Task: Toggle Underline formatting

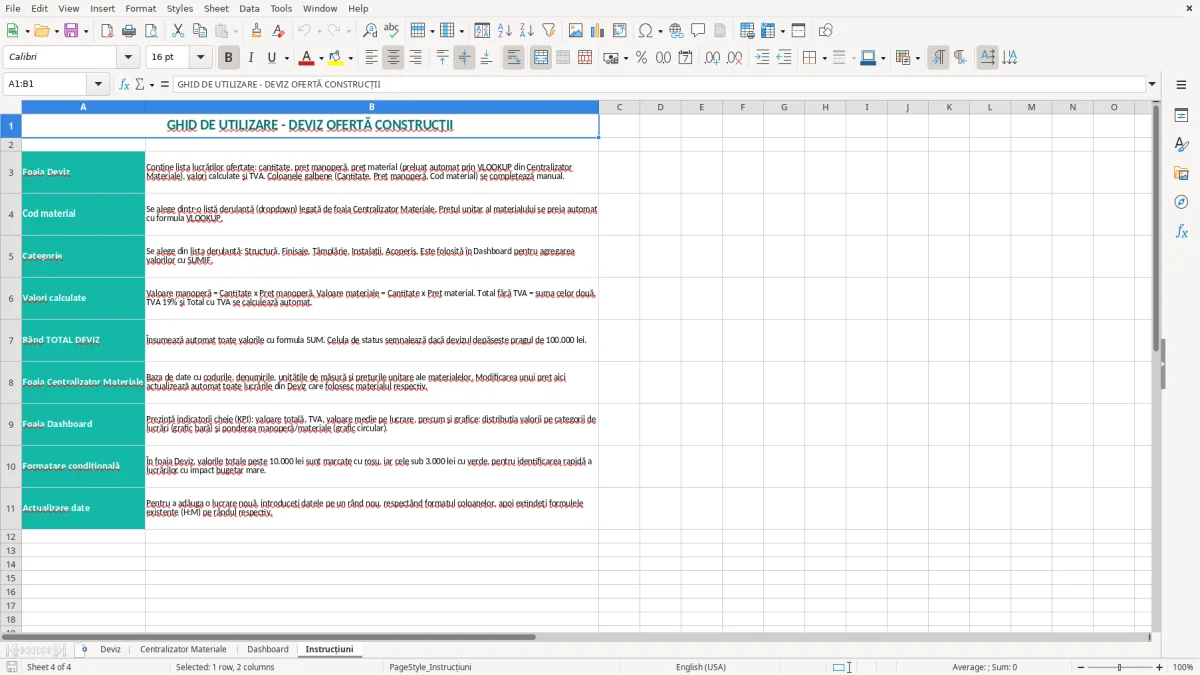Action: (x=271, y=58)
